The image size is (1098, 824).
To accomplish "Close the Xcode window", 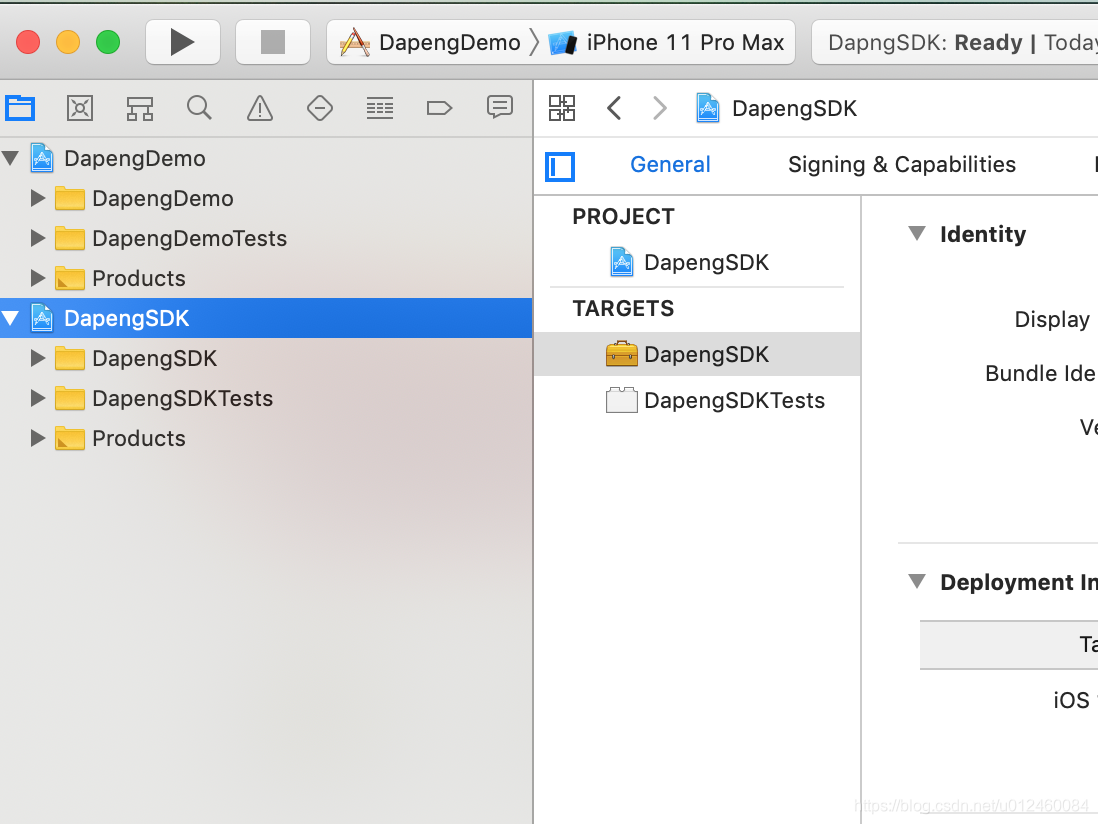I will click(x=28, y=42).
